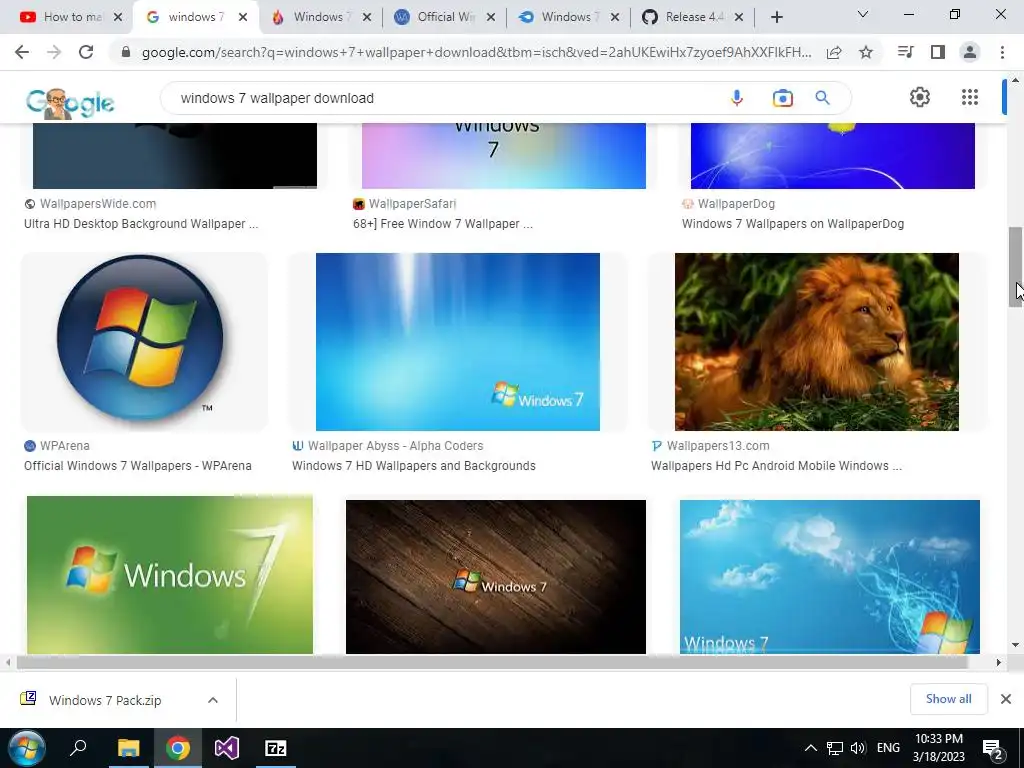Open tab search chevron in title bar
1024x768 pixels.
[863, 14]
